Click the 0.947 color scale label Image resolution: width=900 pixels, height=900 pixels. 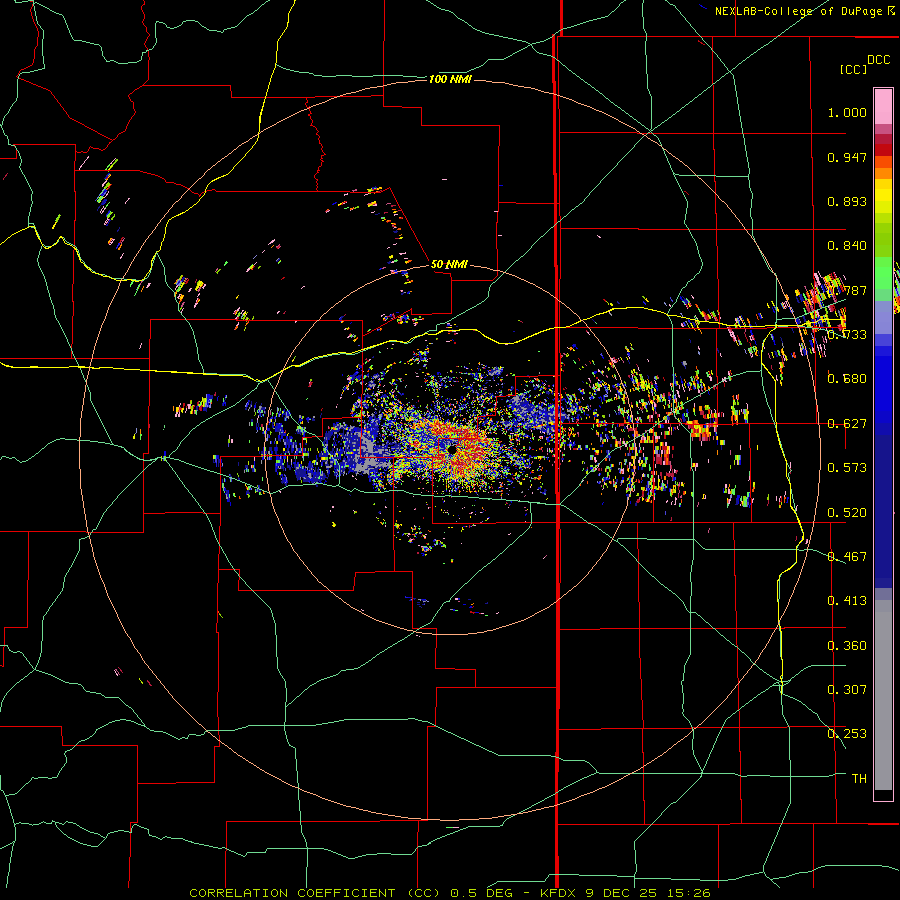coord(847,157)
